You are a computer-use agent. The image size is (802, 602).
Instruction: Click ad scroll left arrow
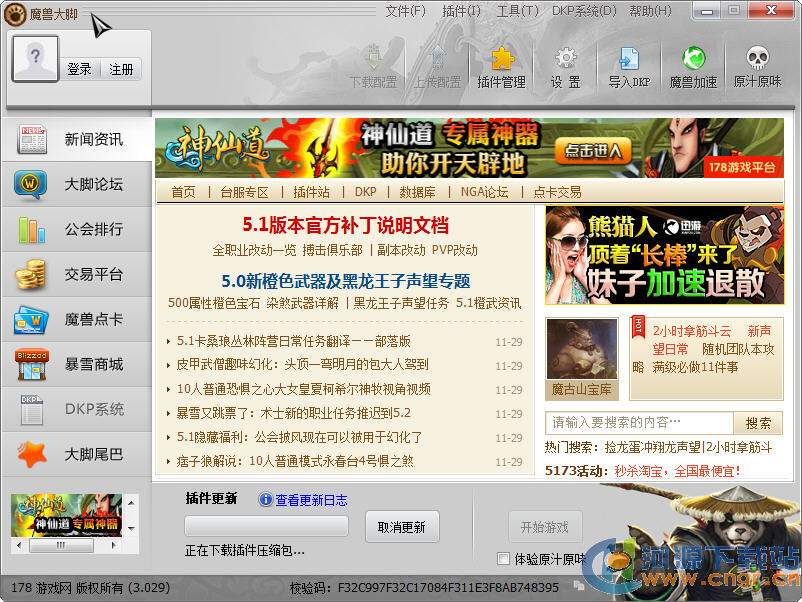tap(19, 545)
